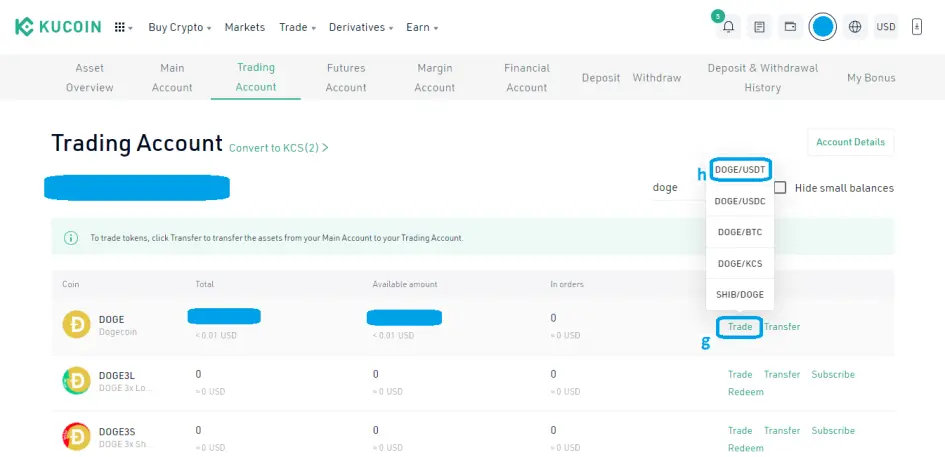Viewport: 945px width, 457px height.
Task: Click the DOGE3S coin logo
Action: (77, 437)
